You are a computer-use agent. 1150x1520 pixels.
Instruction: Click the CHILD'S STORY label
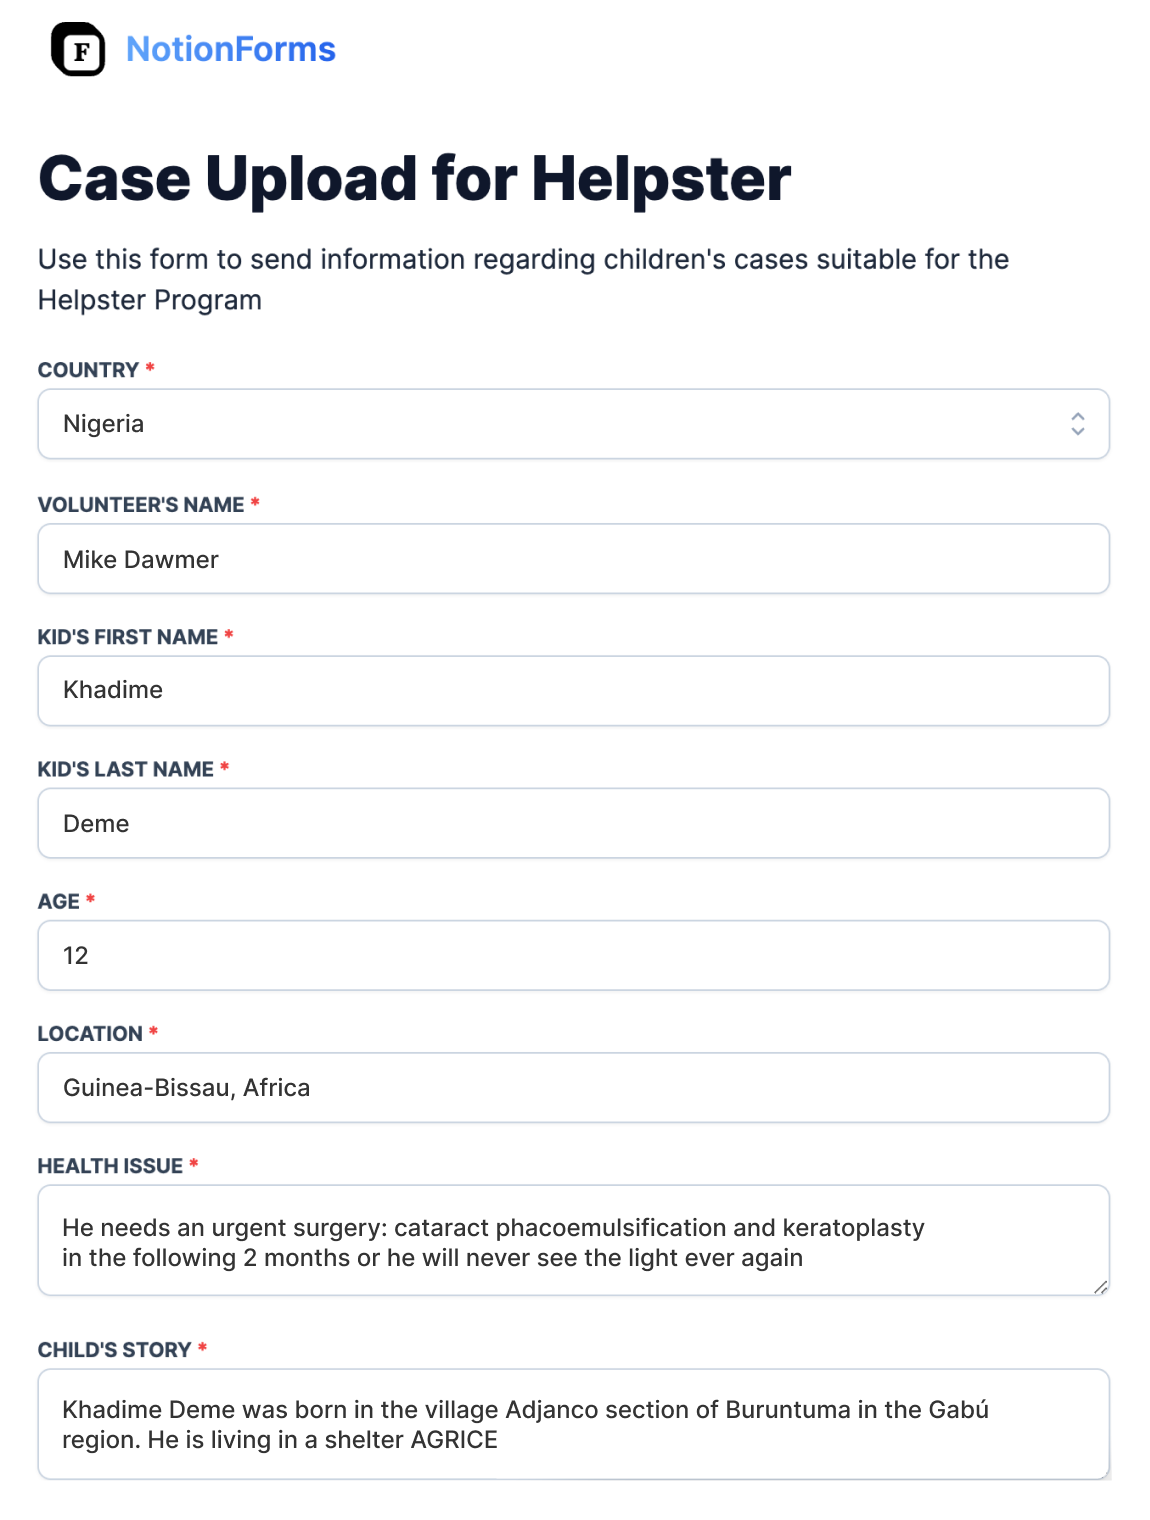tap(114, 1350)
